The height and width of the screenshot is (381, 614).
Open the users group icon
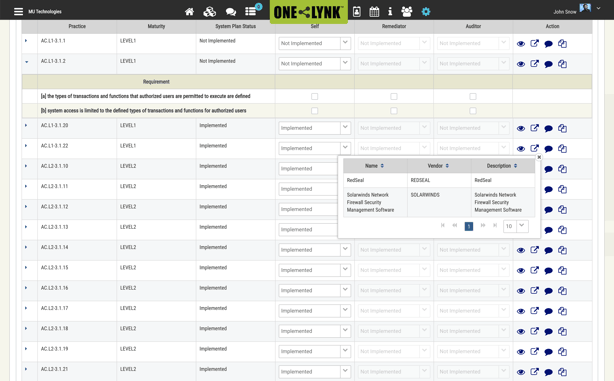click(407, 12)
